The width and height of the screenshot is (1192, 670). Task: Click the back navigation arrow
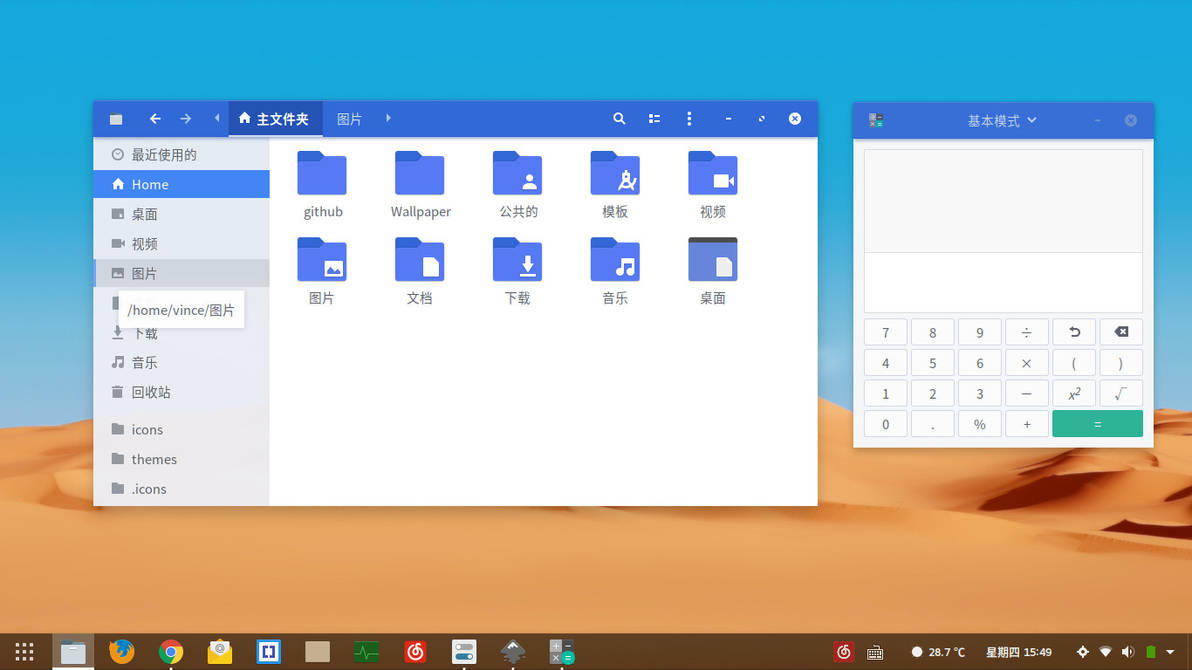pos(155,118)
